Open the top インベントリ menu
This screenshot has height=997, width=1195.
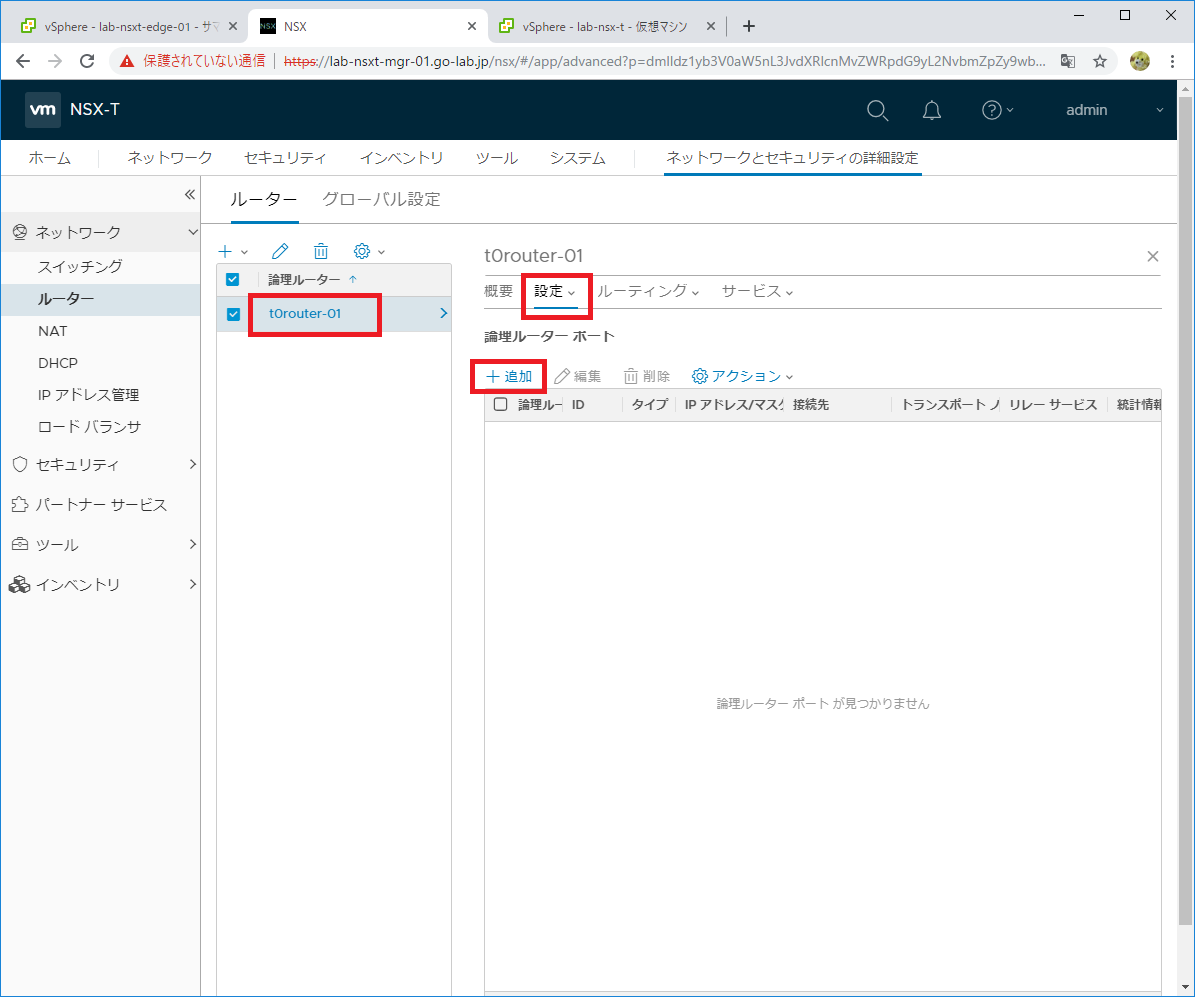pyautogui.click(x=401, y=159)
